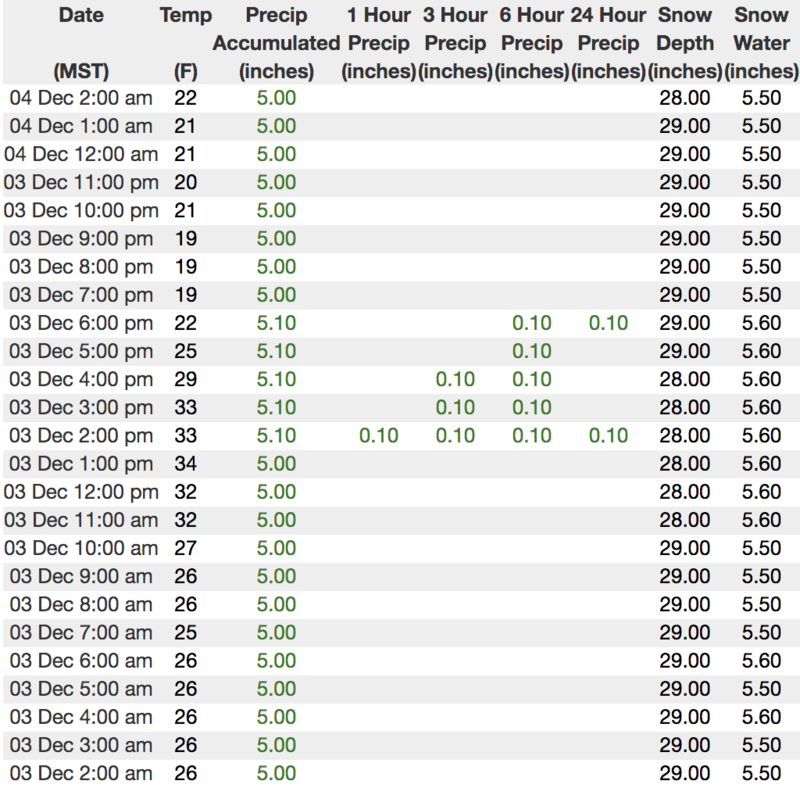The height and width of the screenshot is (788, 800).
Task: Click the temperature value 27
Action: click(x=186, y=548)
